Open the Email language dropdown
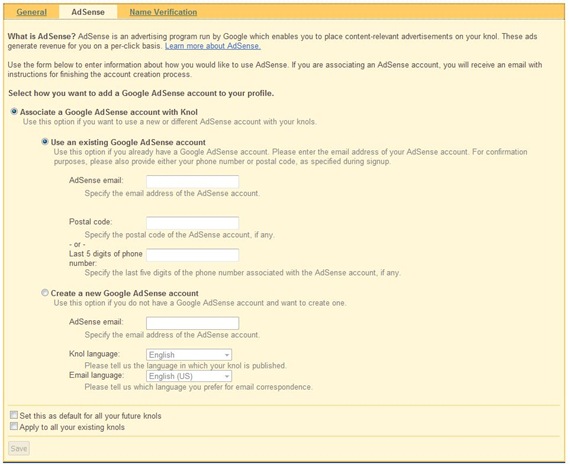Viewport: 570px width, 466px height. (x=189, y=376)
